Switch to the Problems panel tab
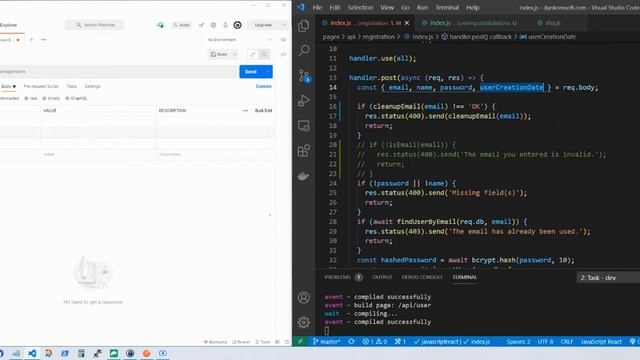The image size is (640, 360). (x=338, y=277)
